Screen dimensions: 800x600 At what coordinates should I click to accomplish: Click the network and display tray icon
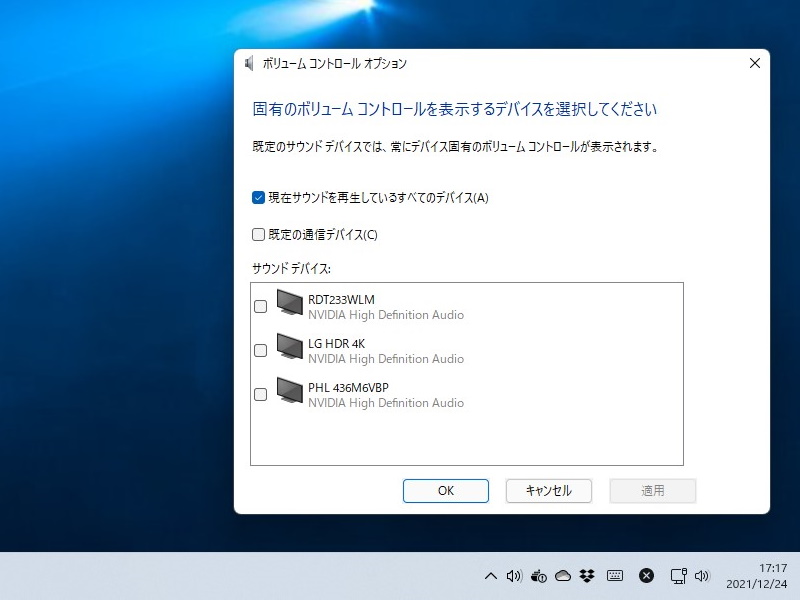pyautogui.click(x=677, y=576)
